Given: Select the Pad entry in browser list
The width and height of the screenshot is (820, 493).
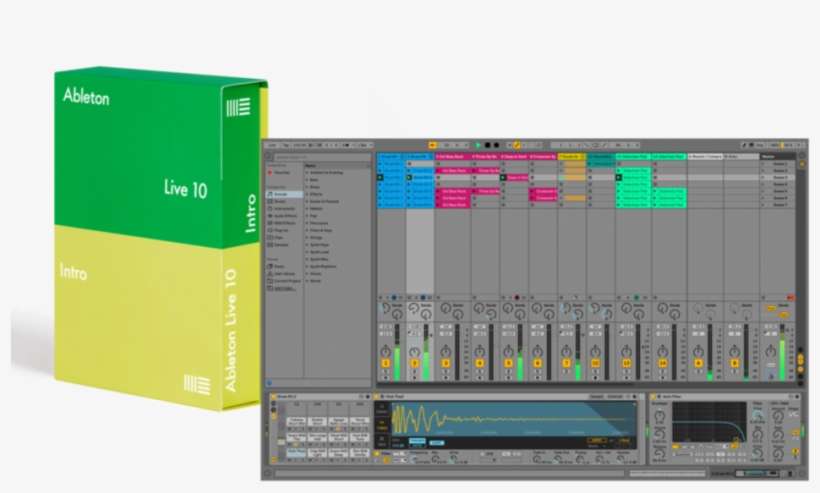Looking at the screenshot, I should 314,216.
